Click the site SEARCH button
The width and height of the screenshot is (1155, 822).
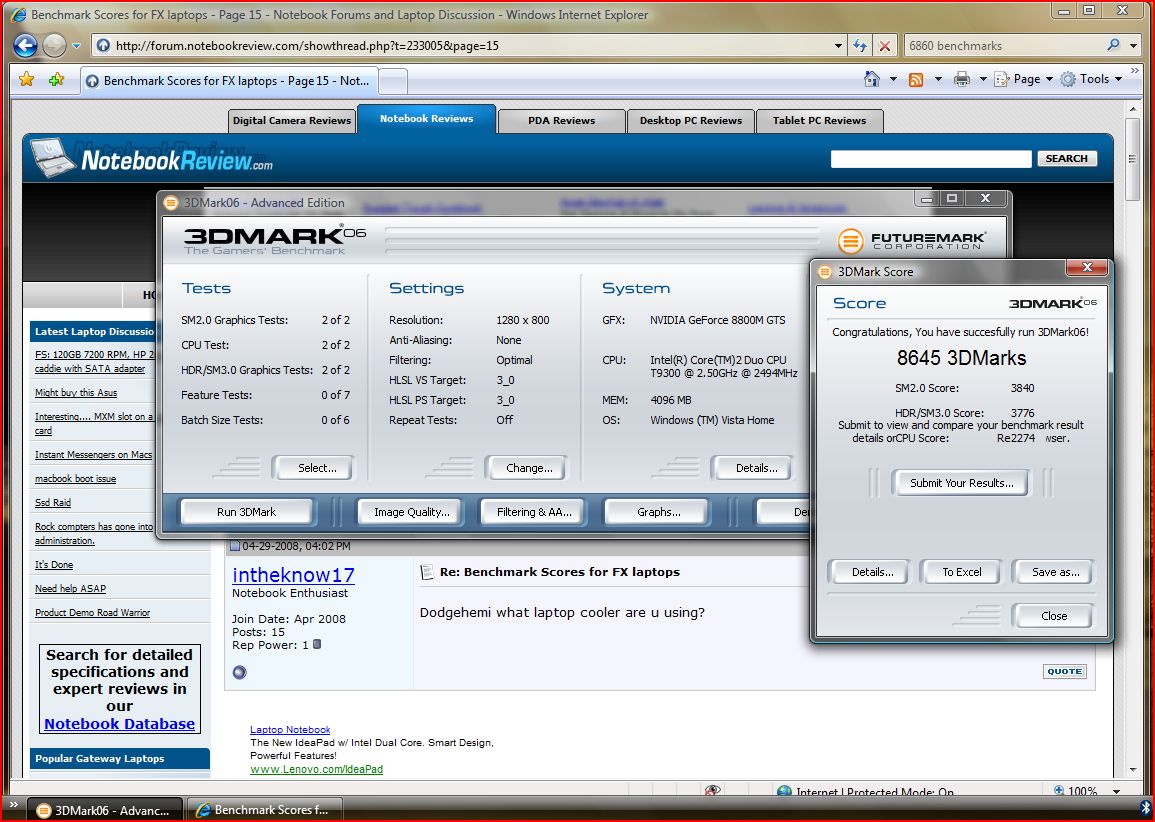click(x=1067, y=158)
